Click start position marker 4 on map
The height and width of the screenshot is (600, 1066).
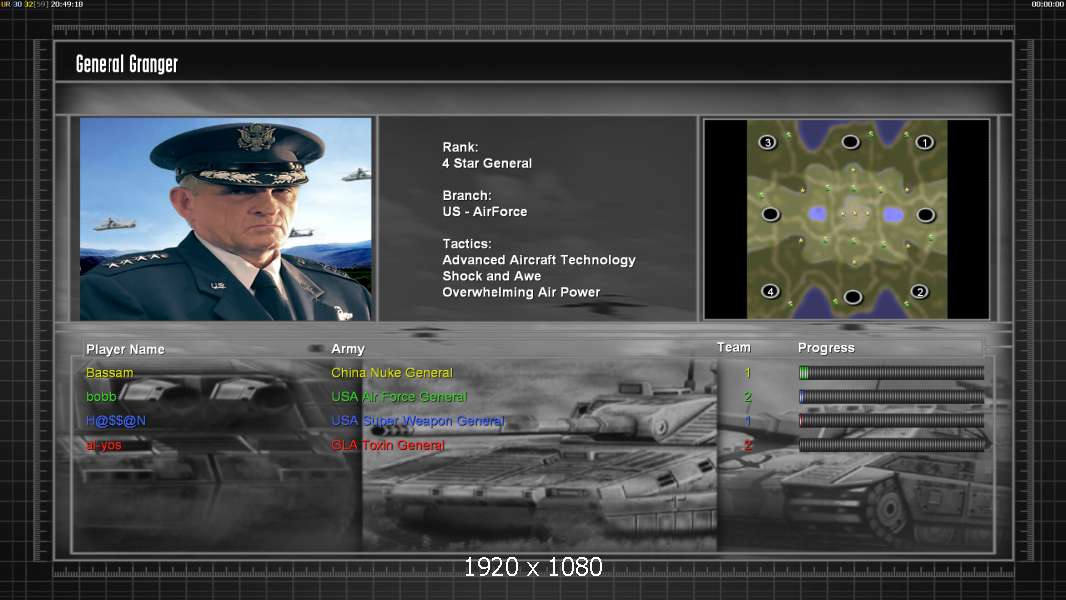770,292
